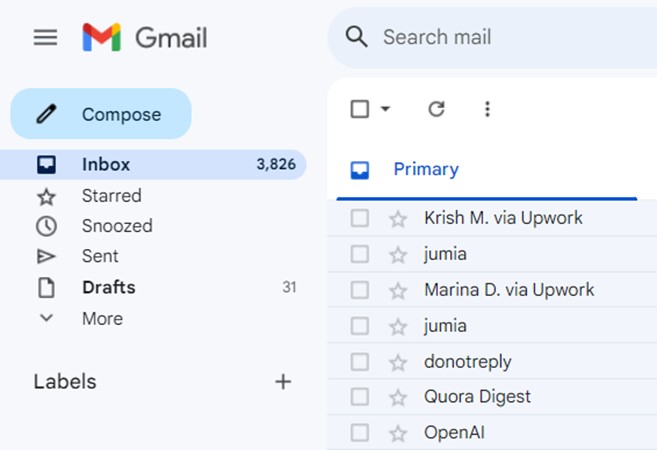Click the Inbox tray icon in sidebar
657x450 pixels.
46,165
